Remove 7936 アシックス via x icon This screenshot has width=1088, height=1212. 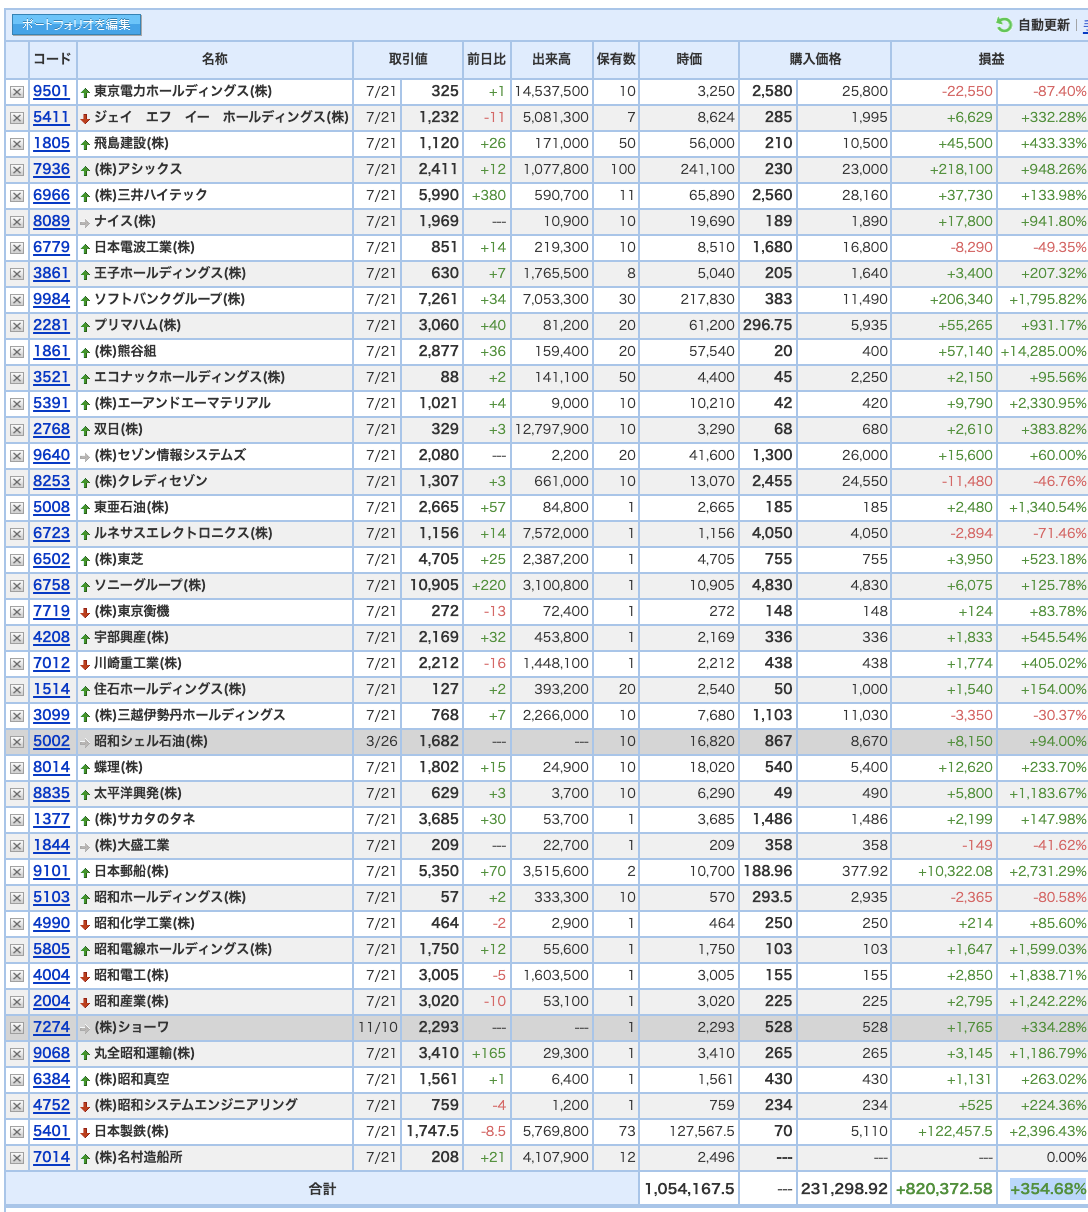17,170
